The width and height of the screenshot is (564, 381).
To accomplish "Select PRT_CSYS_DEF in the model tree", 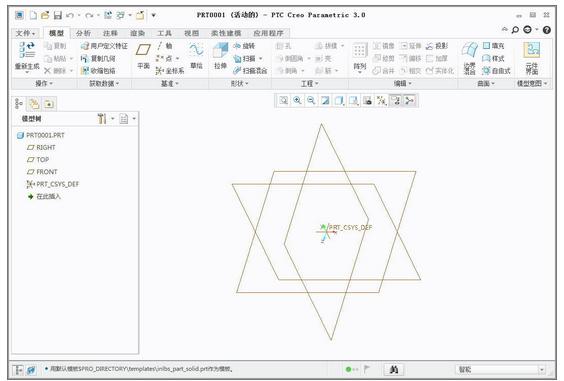I will [x=53, y=184].
